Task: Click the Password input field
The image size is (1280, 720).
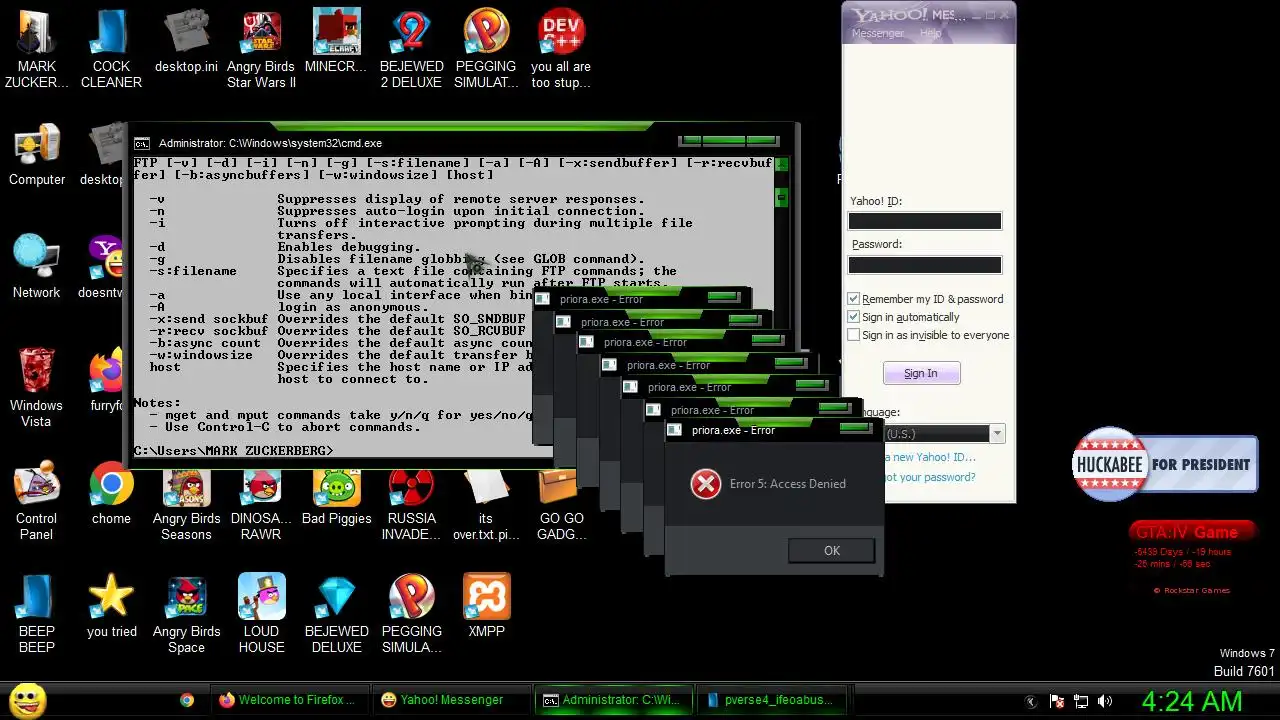Action: (924, 265)
